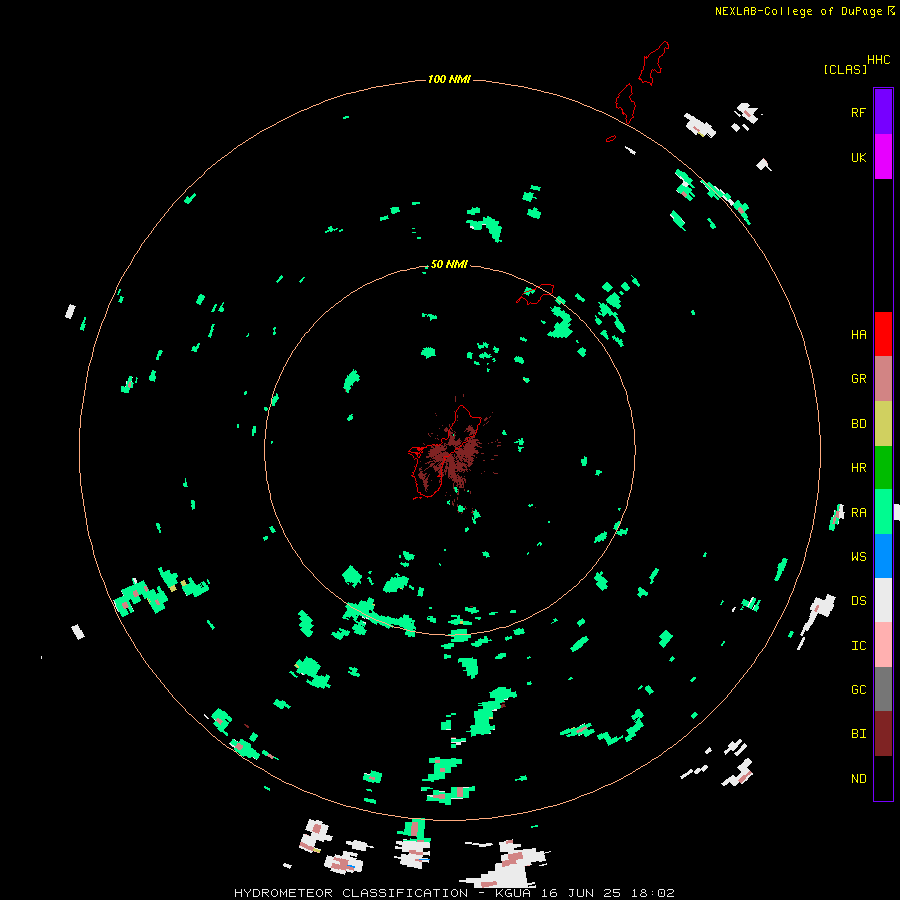Click the 'NEXLAB-College of DuPage' credit text

pos(798,11)
